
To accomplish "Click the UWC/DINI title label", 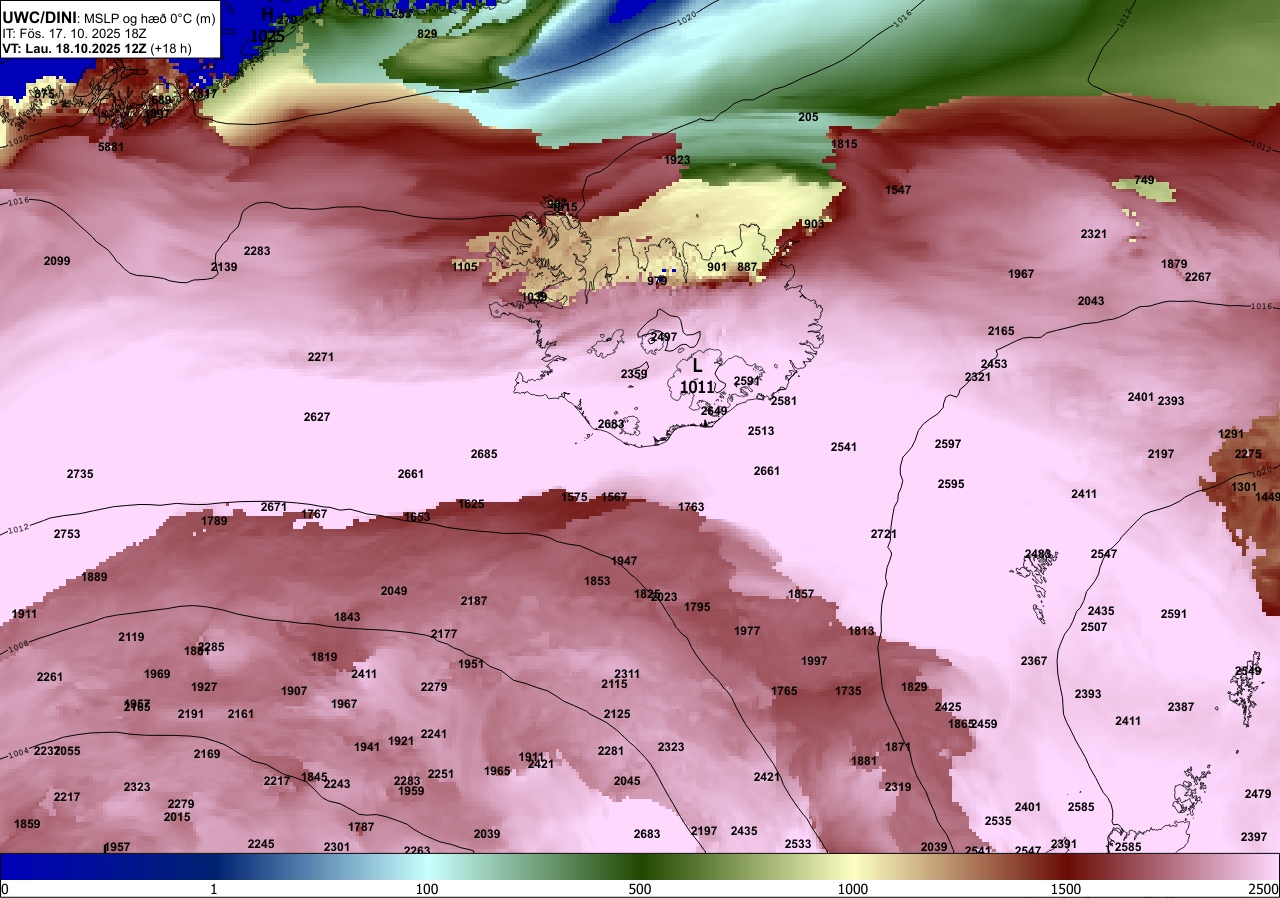I will click(x=39, y=16).
